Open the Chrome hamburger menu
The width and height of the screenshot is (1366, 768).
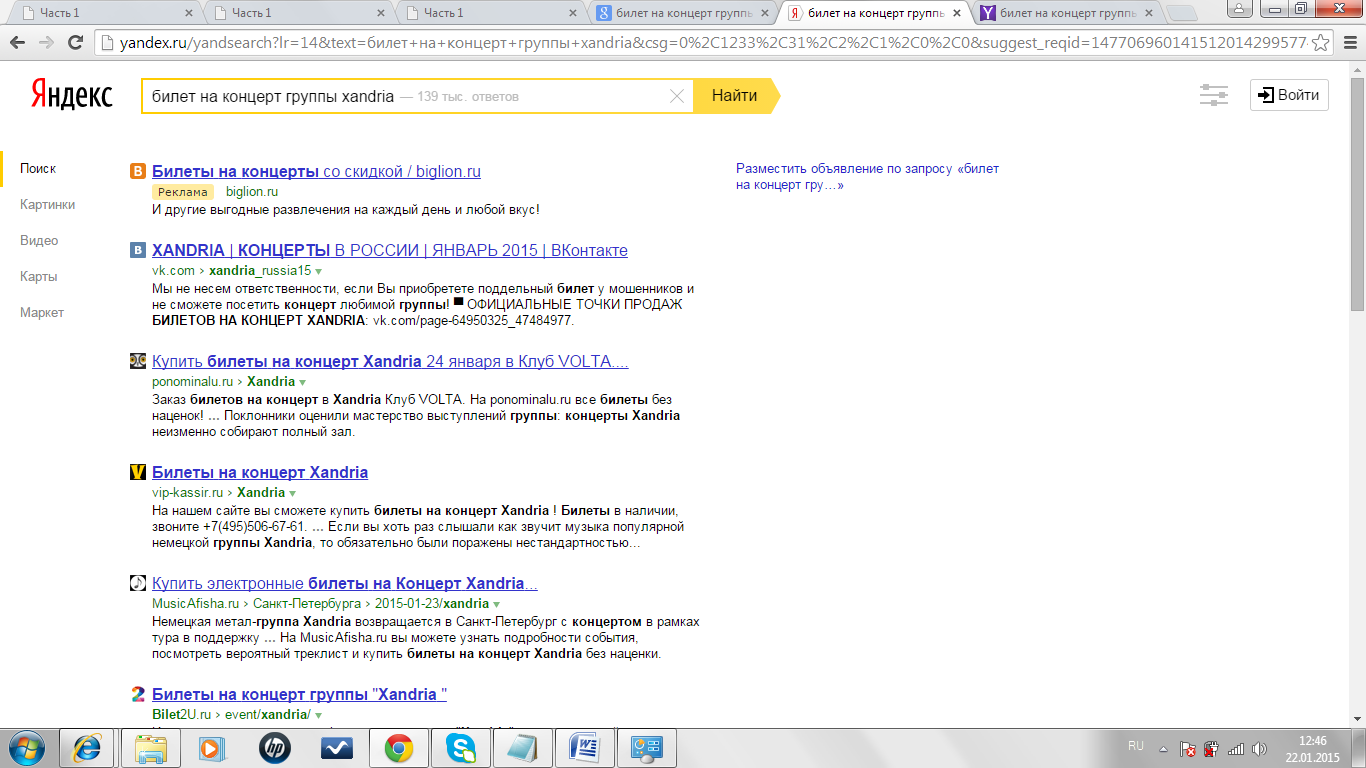click(1348, 43)
